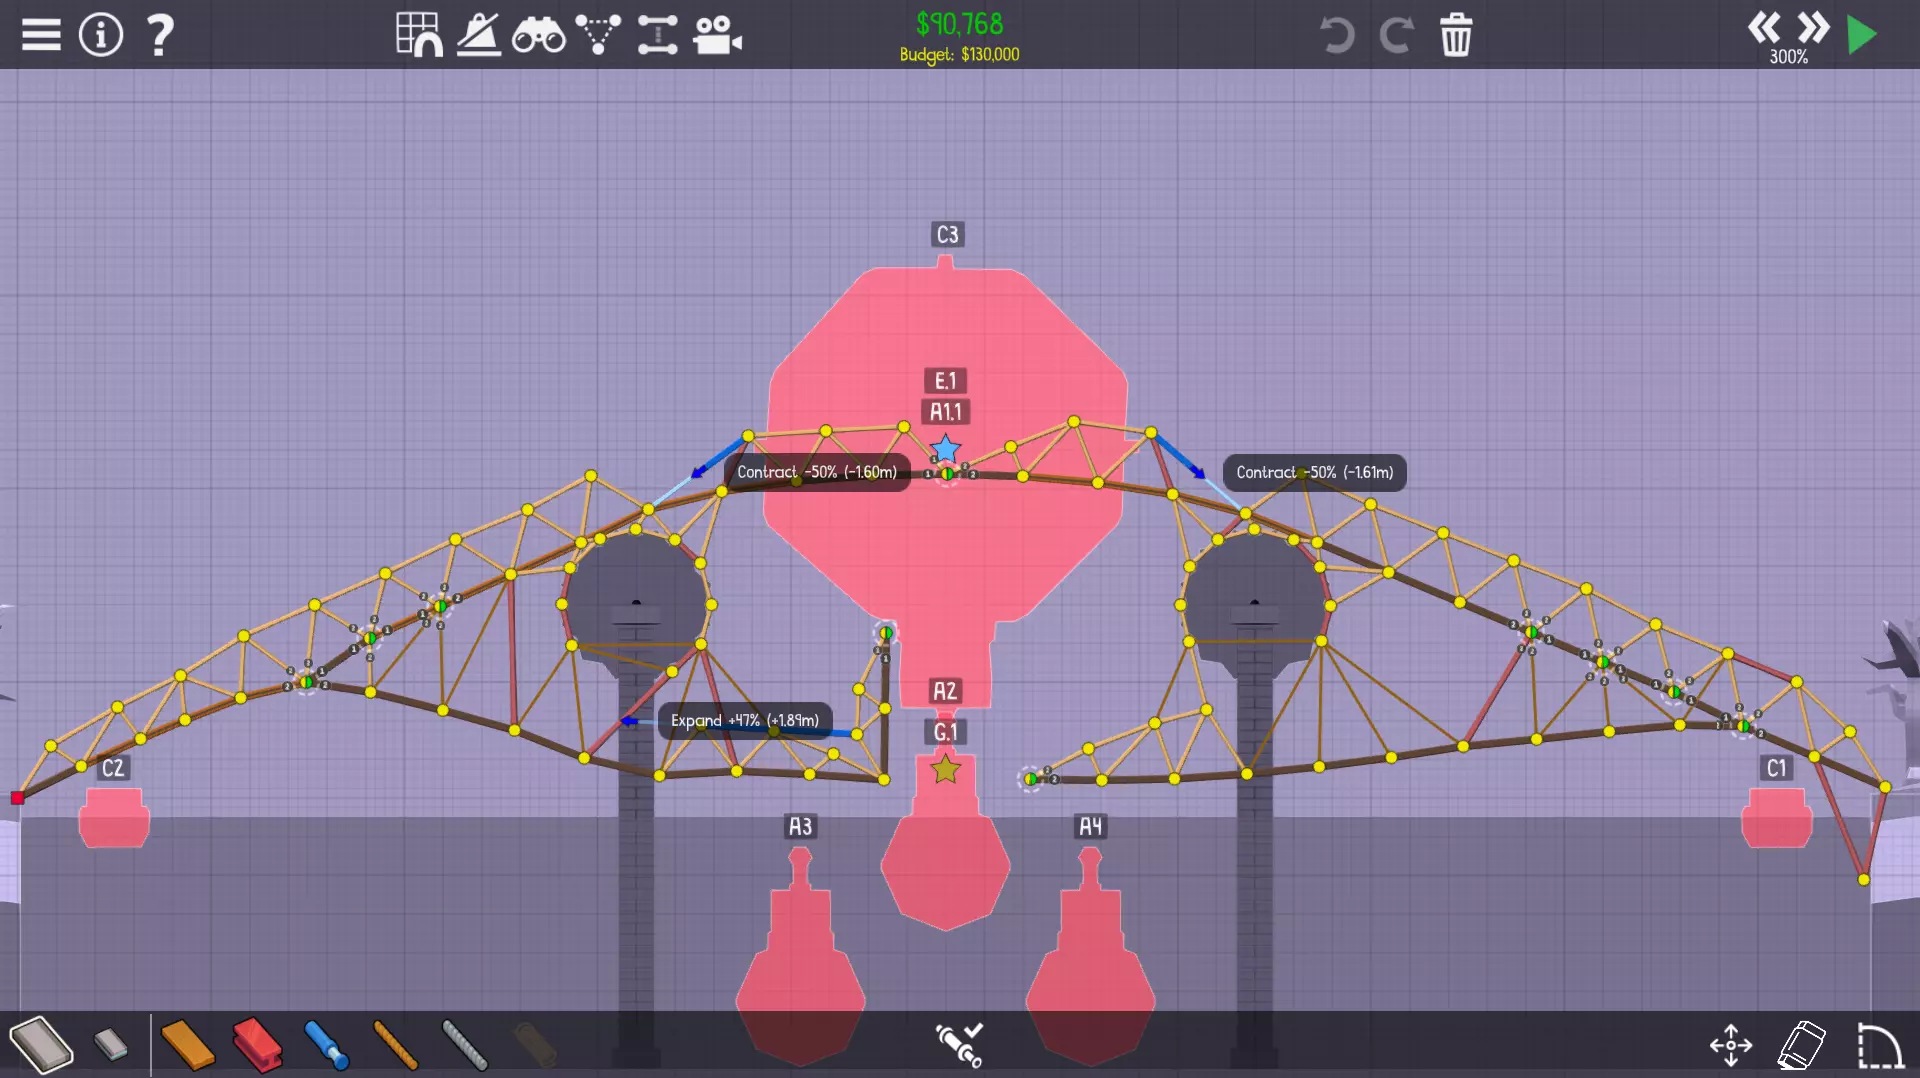Screen dimensions: 1920x1078
Task: Click the gold star checkpoint marker
Action: tap(945, 770)
